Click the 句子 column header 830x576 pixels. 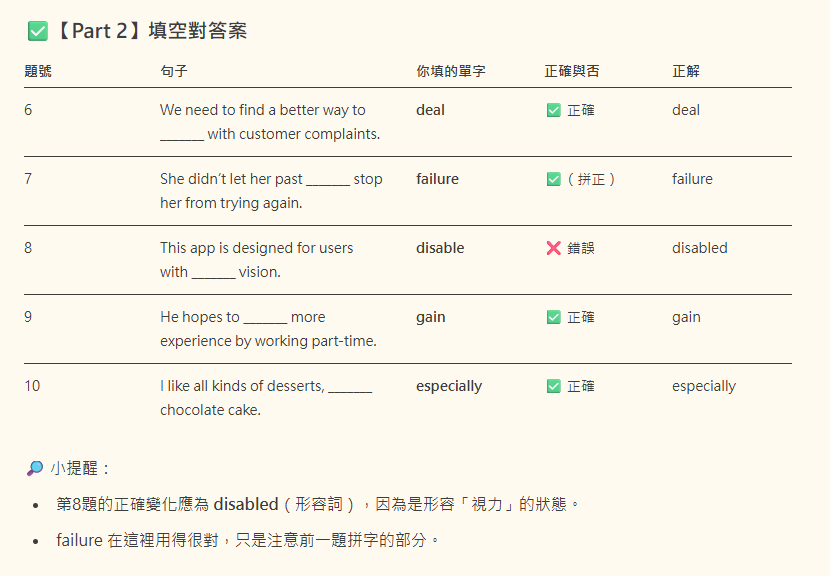coord(174,71)
